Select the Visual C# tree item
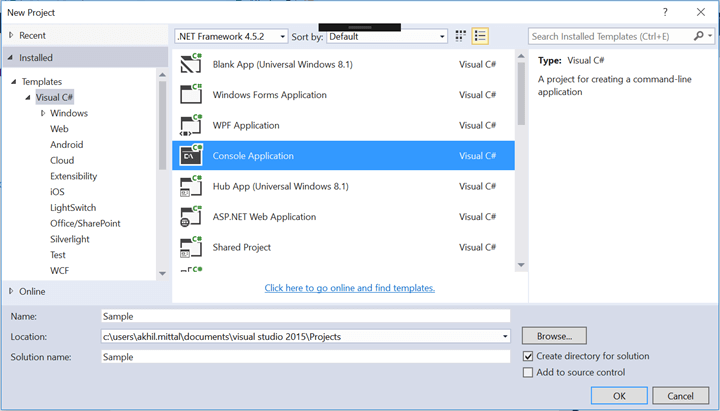The width and height of the screenshot is (720, 411). [54, 97]
